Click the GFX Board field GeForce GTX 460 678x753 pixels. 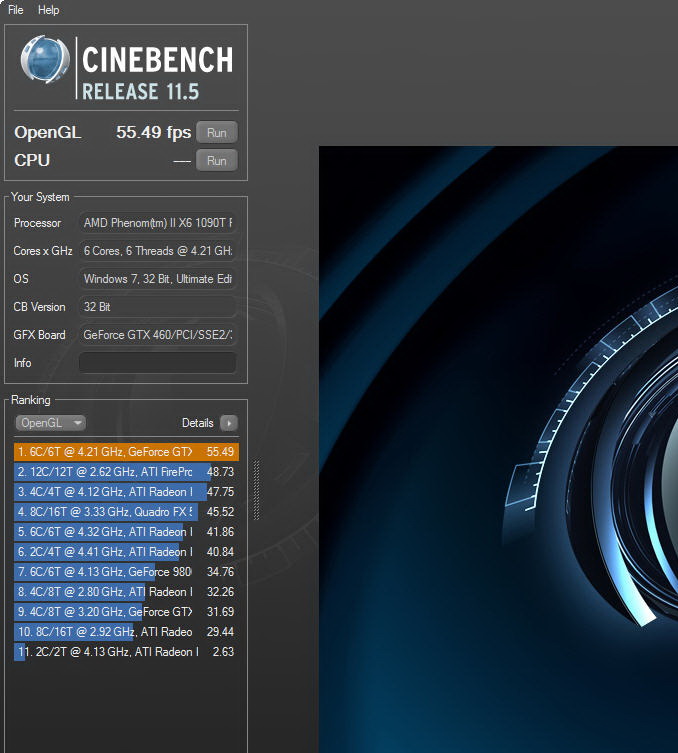pyautogui.click(x=157, y=335)
